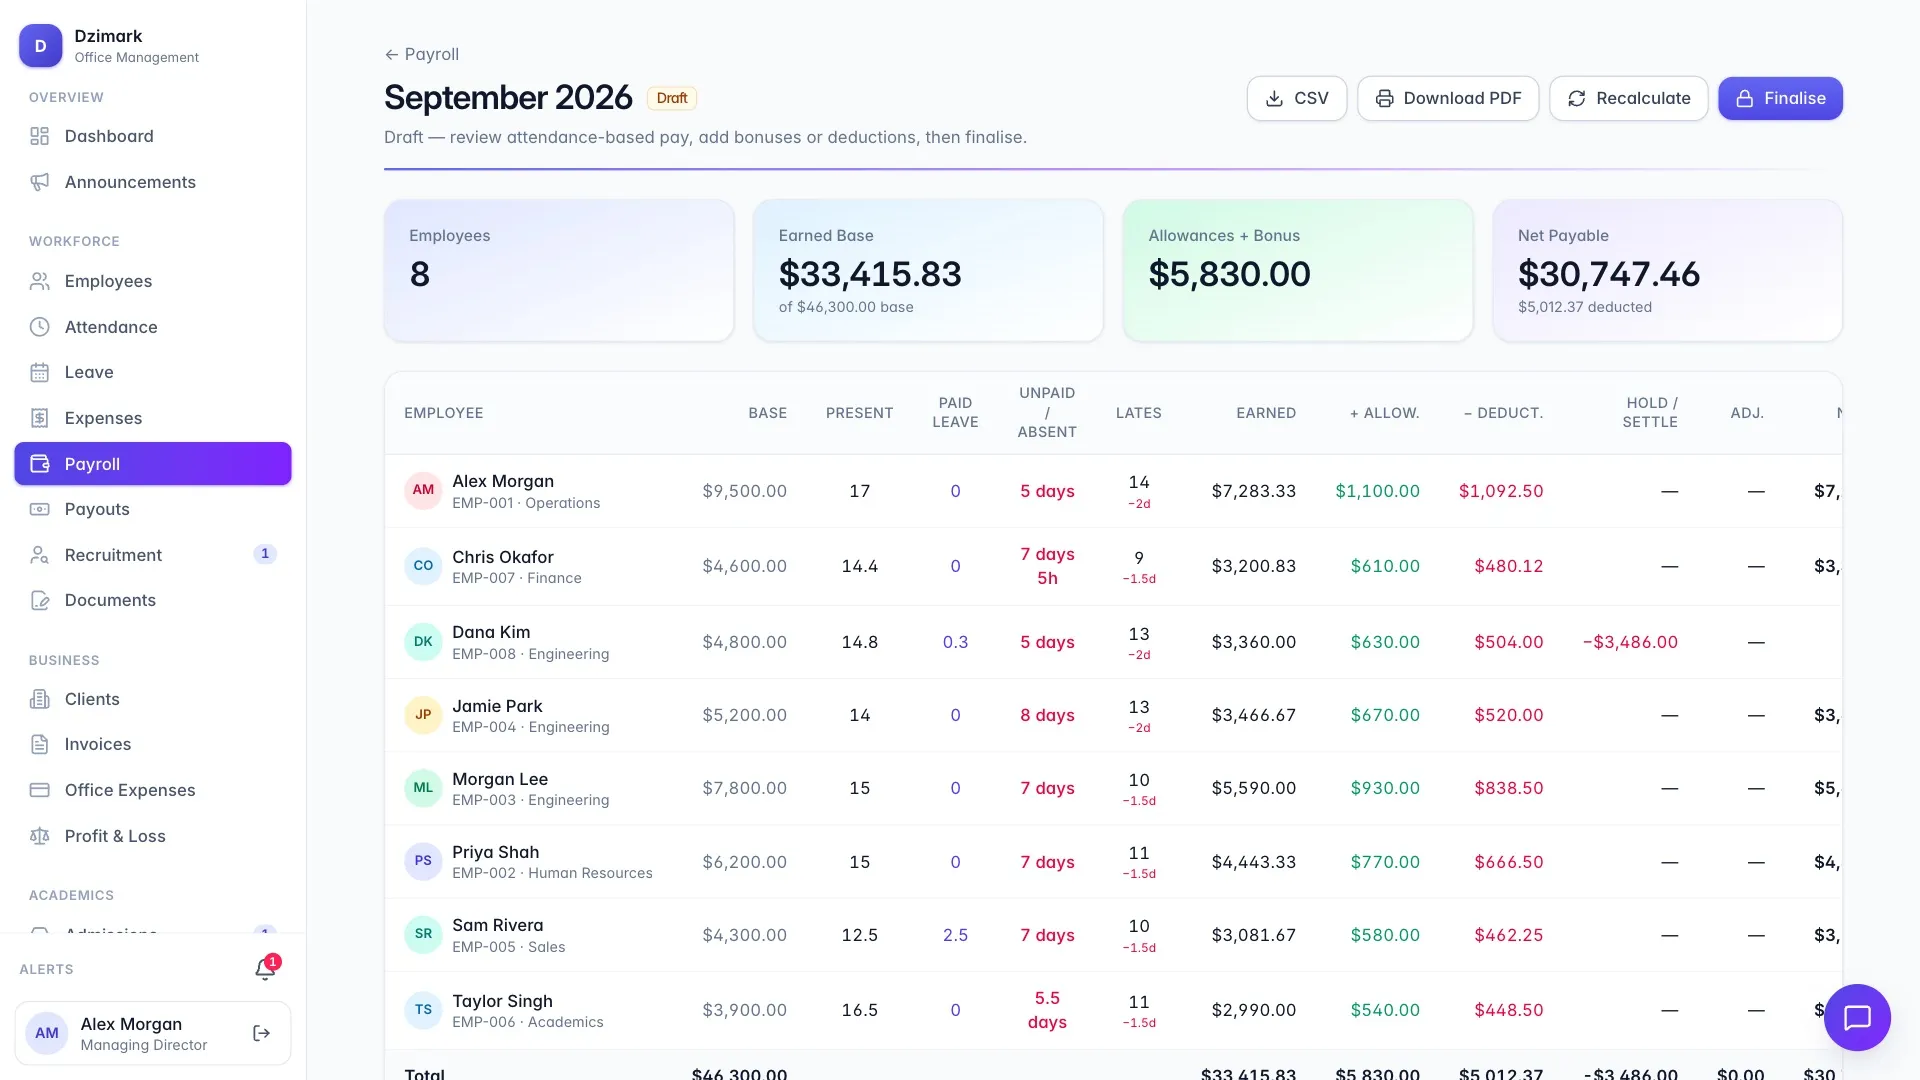Viewport: 1920px width, 1080px height.
Task: Click the Attendance clock icon
Action: click(x=39, y=327)
